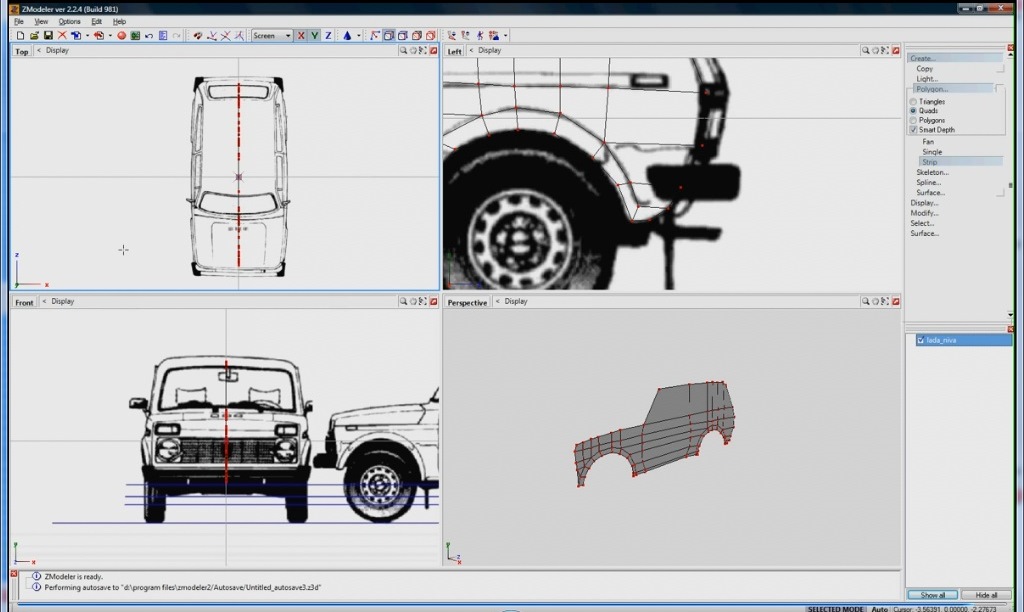
Task: Select the Polygons radio option
Action: pos(913,120)
